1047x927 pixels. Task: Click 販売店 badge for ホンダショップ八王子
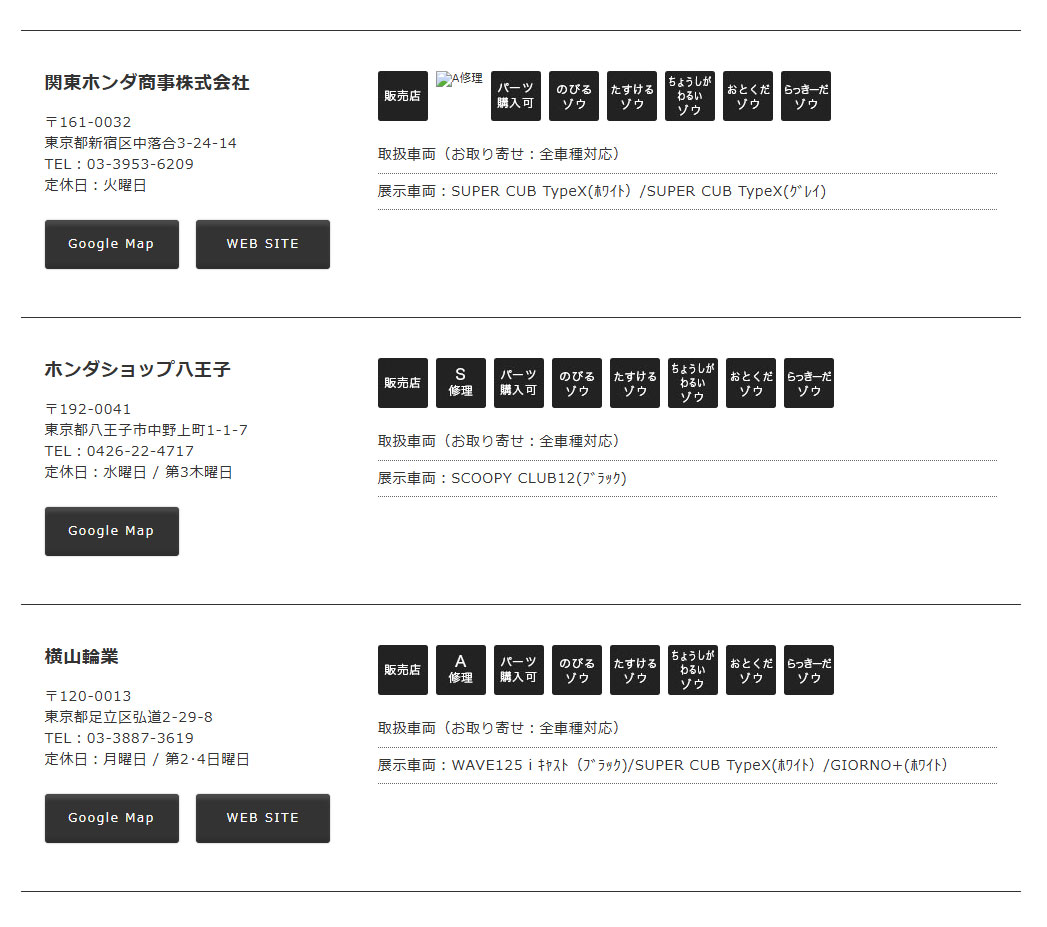pos(403,383)
